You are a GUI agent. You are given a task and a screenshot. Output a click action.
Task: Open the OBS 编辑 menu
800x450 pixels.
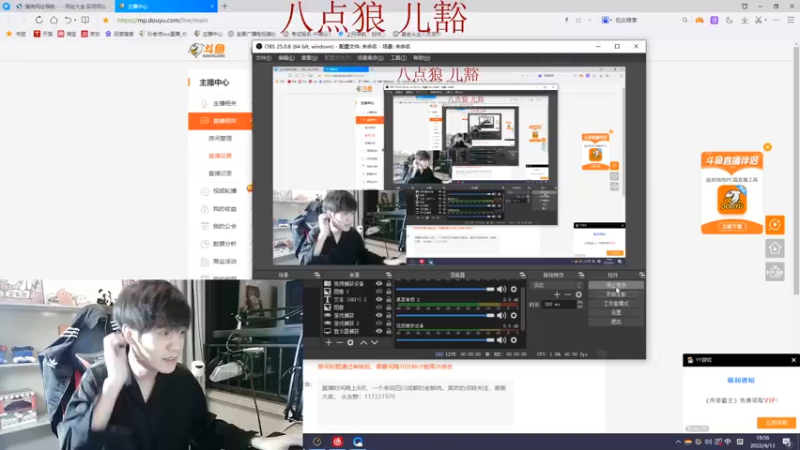[x=286, y=58]
